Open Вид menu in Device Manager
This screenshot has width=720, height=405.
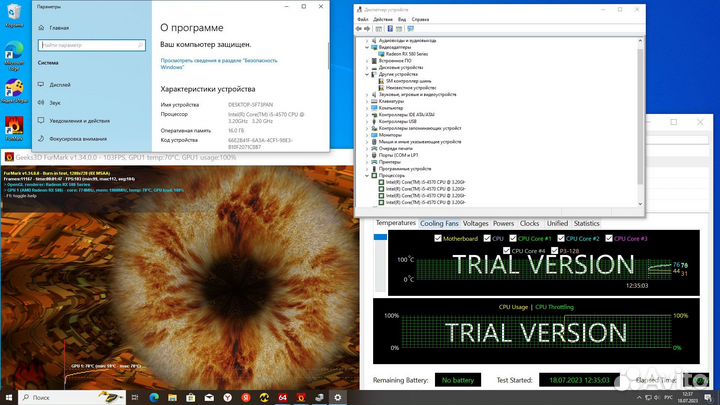(402, 19)
